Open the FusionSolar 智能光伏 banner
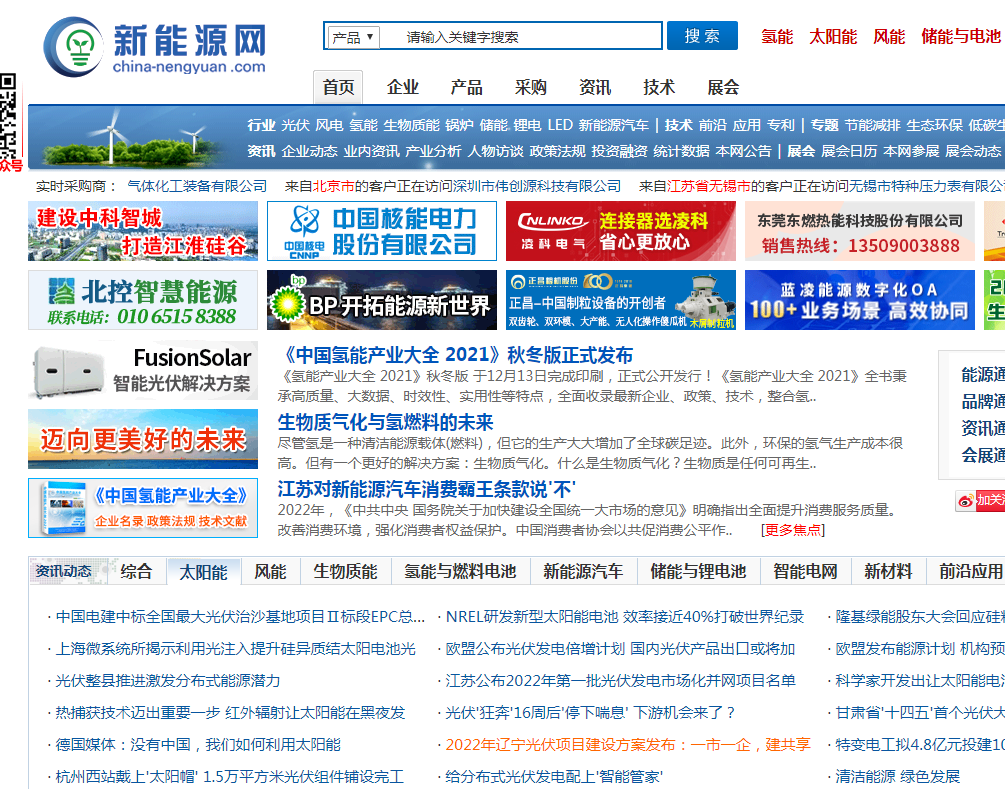 coord(143,370)
